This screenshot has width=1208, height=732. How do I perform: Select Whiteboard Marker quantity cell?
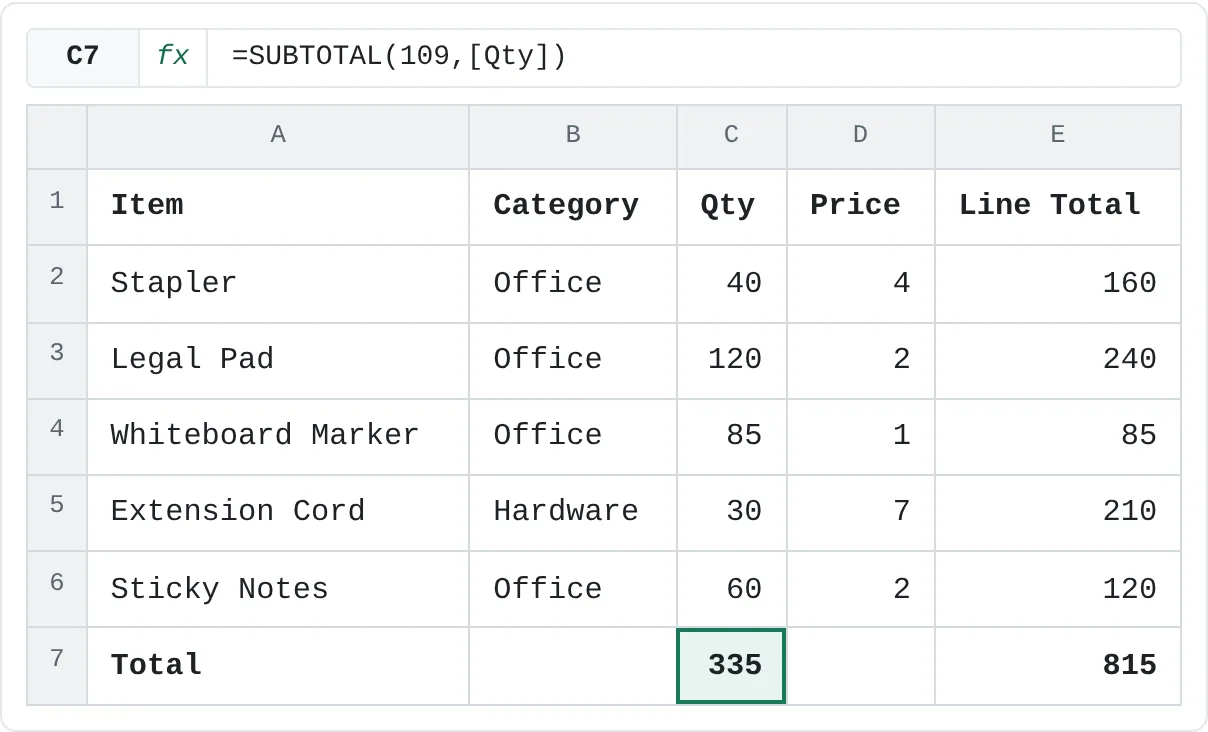pos(732,436)
